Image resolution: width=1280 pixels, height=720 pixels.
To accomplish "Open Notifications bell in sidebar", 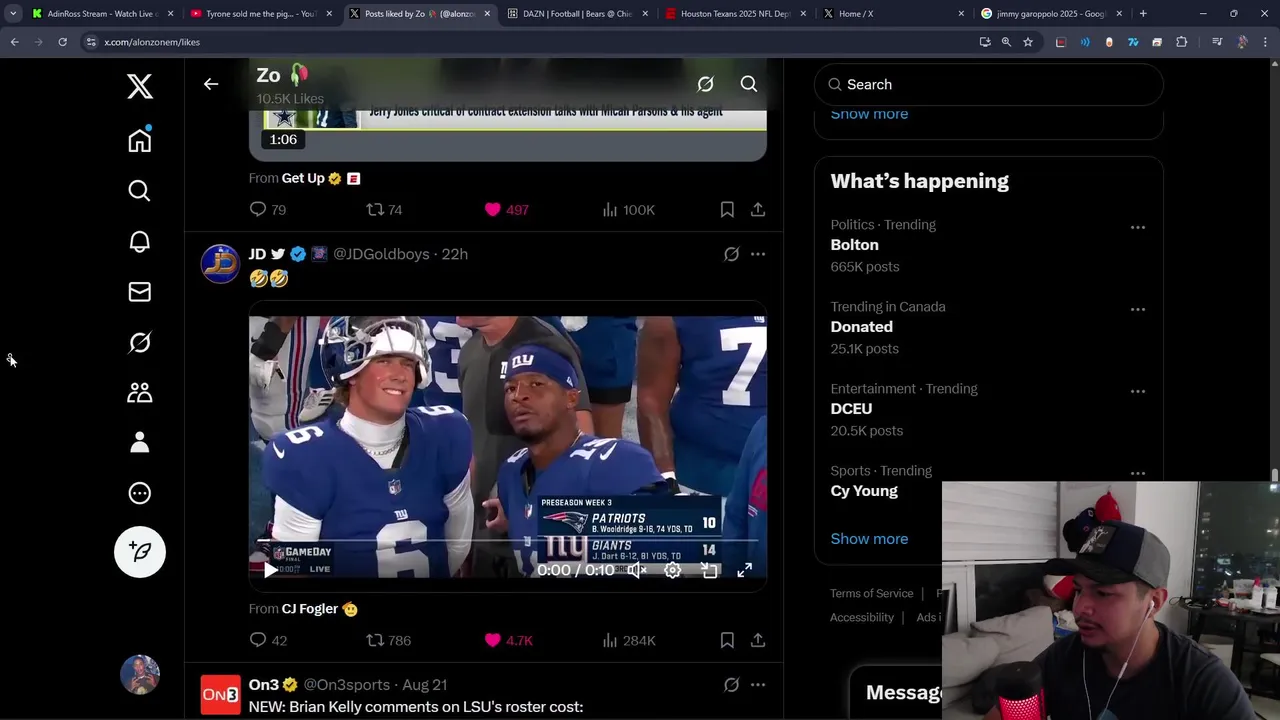I will click(x=140, y=241).
